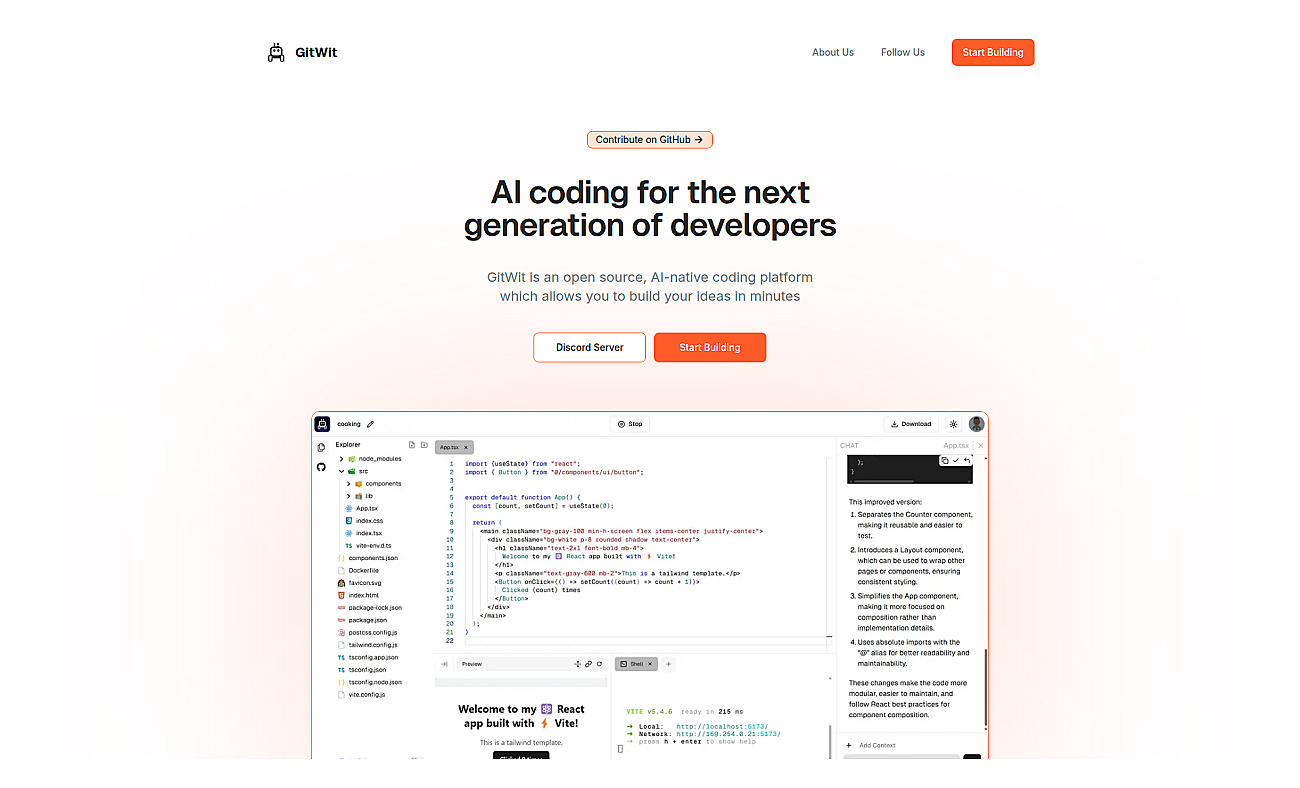1300x788 pixels.
Task: Expand the components folder
Action: click(x=375, y=483)
